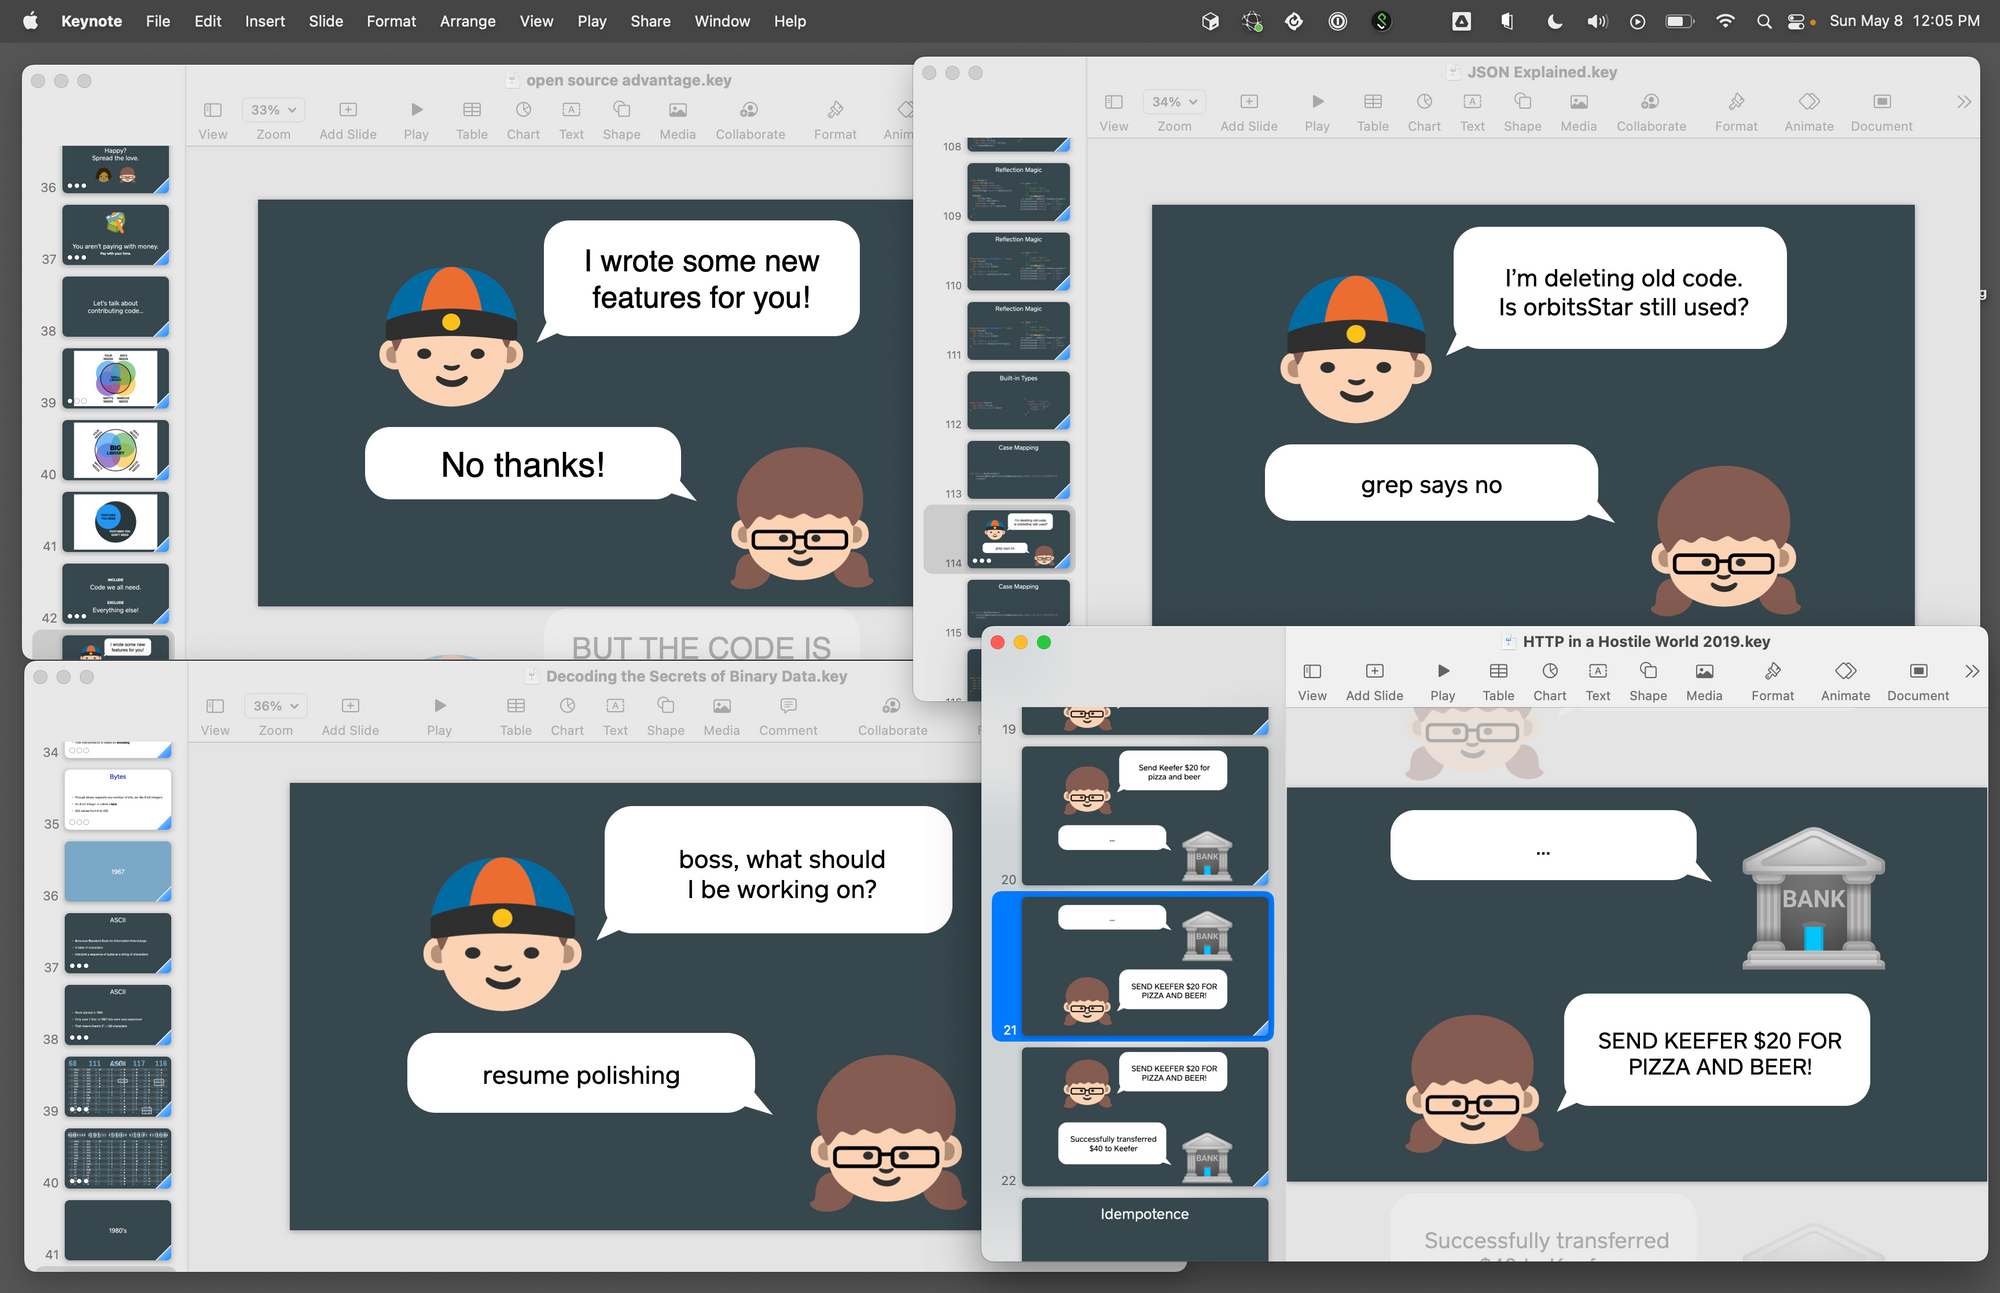
Task: Expand toolbar overflow chevron in HTTP in a Hostile World window
Action: click(x=1971, y=671)
